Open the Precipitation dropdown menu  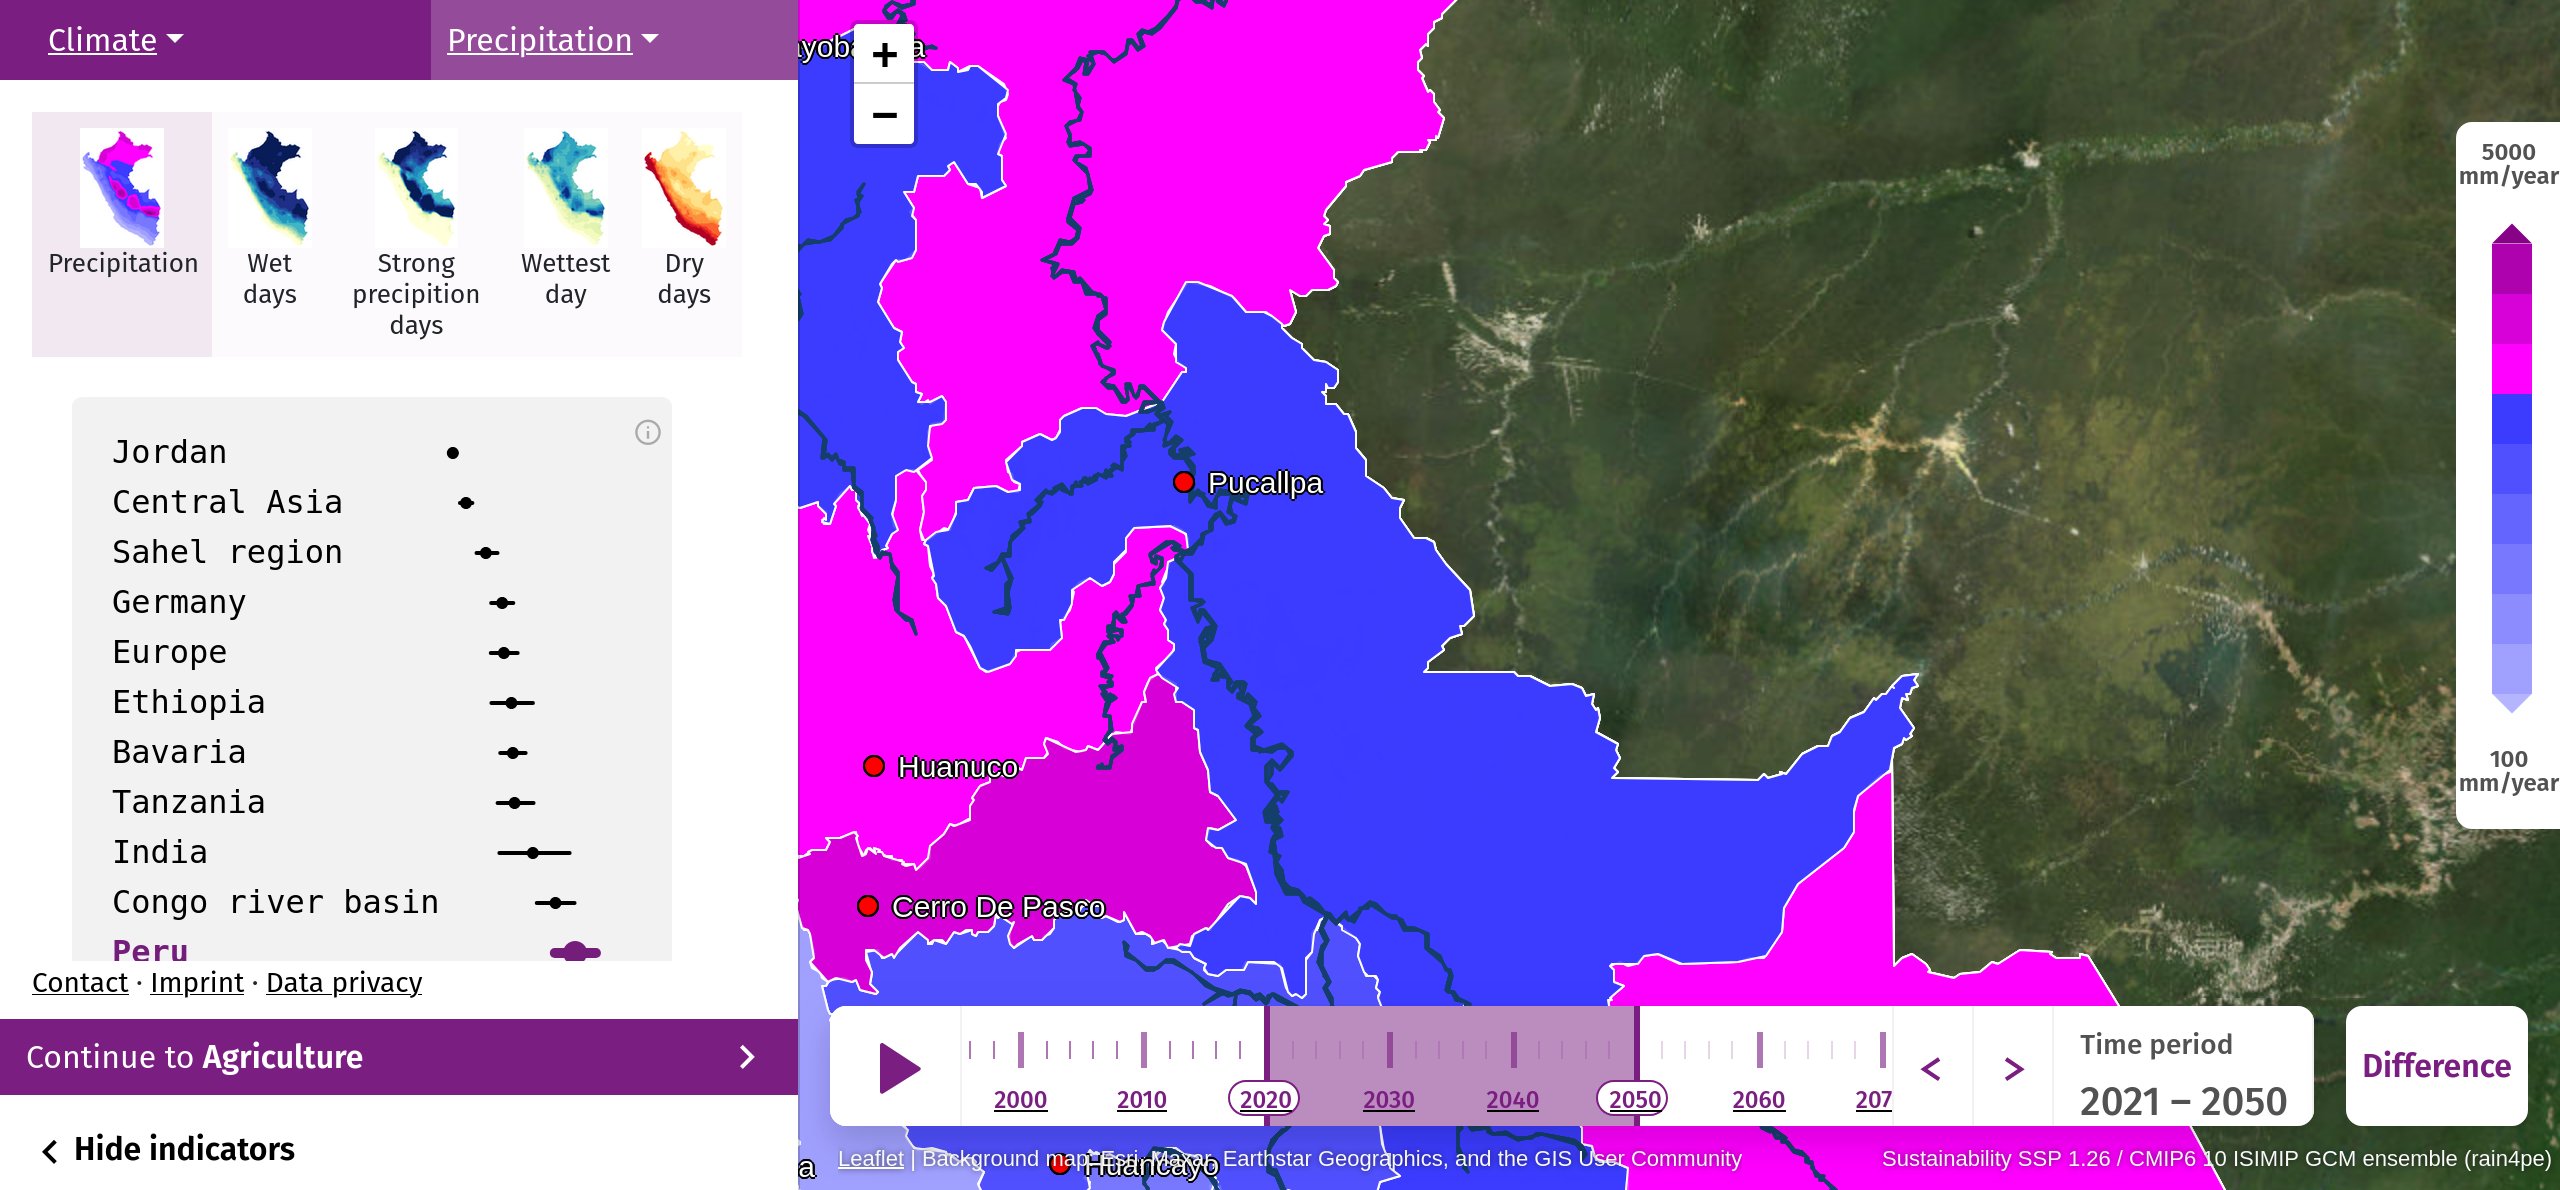click(553, 40)
